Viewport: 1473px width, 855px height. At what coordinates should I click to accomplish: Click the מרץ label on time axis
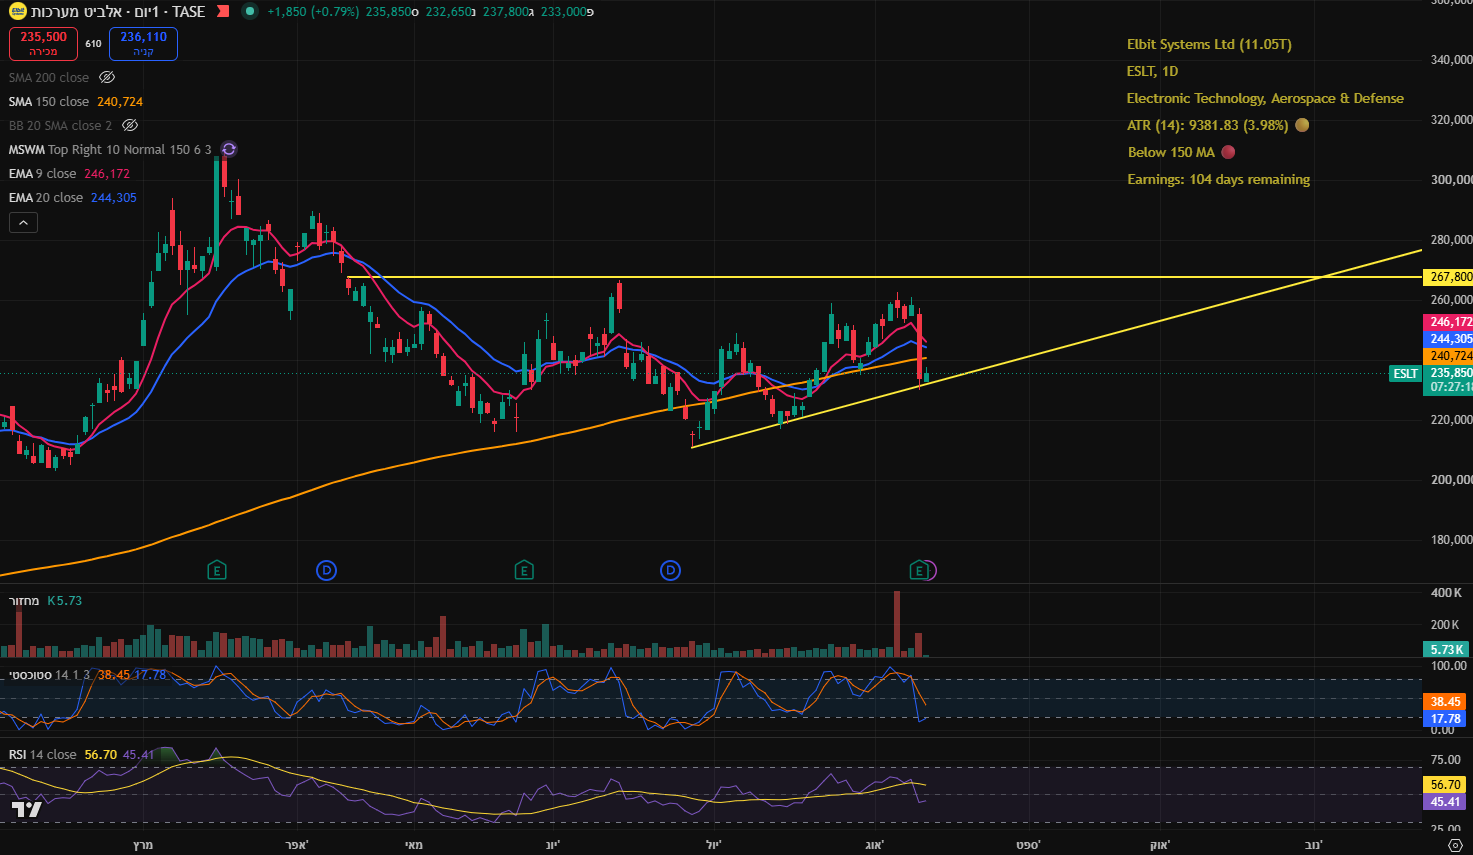(x=143, y=845)
